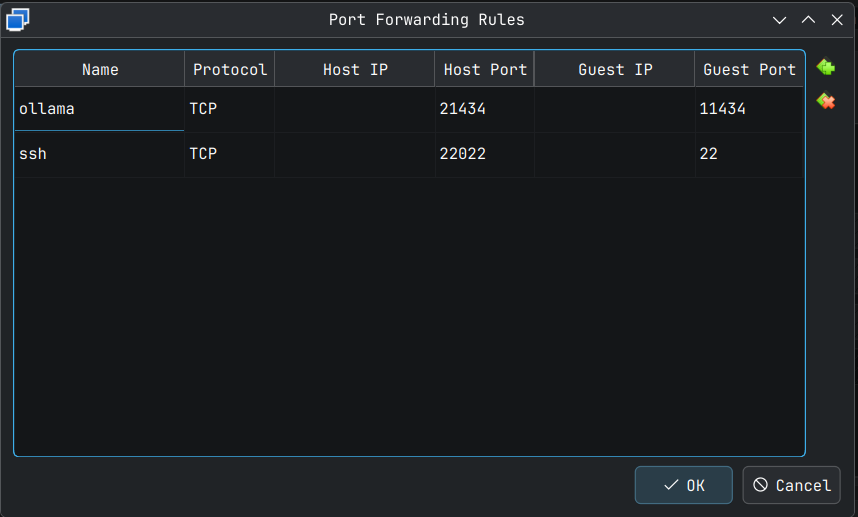The width and height of the screenshot is (858, 517).
Task: Click the empty Host IP cell for ssh
Action: pos(355,155)
